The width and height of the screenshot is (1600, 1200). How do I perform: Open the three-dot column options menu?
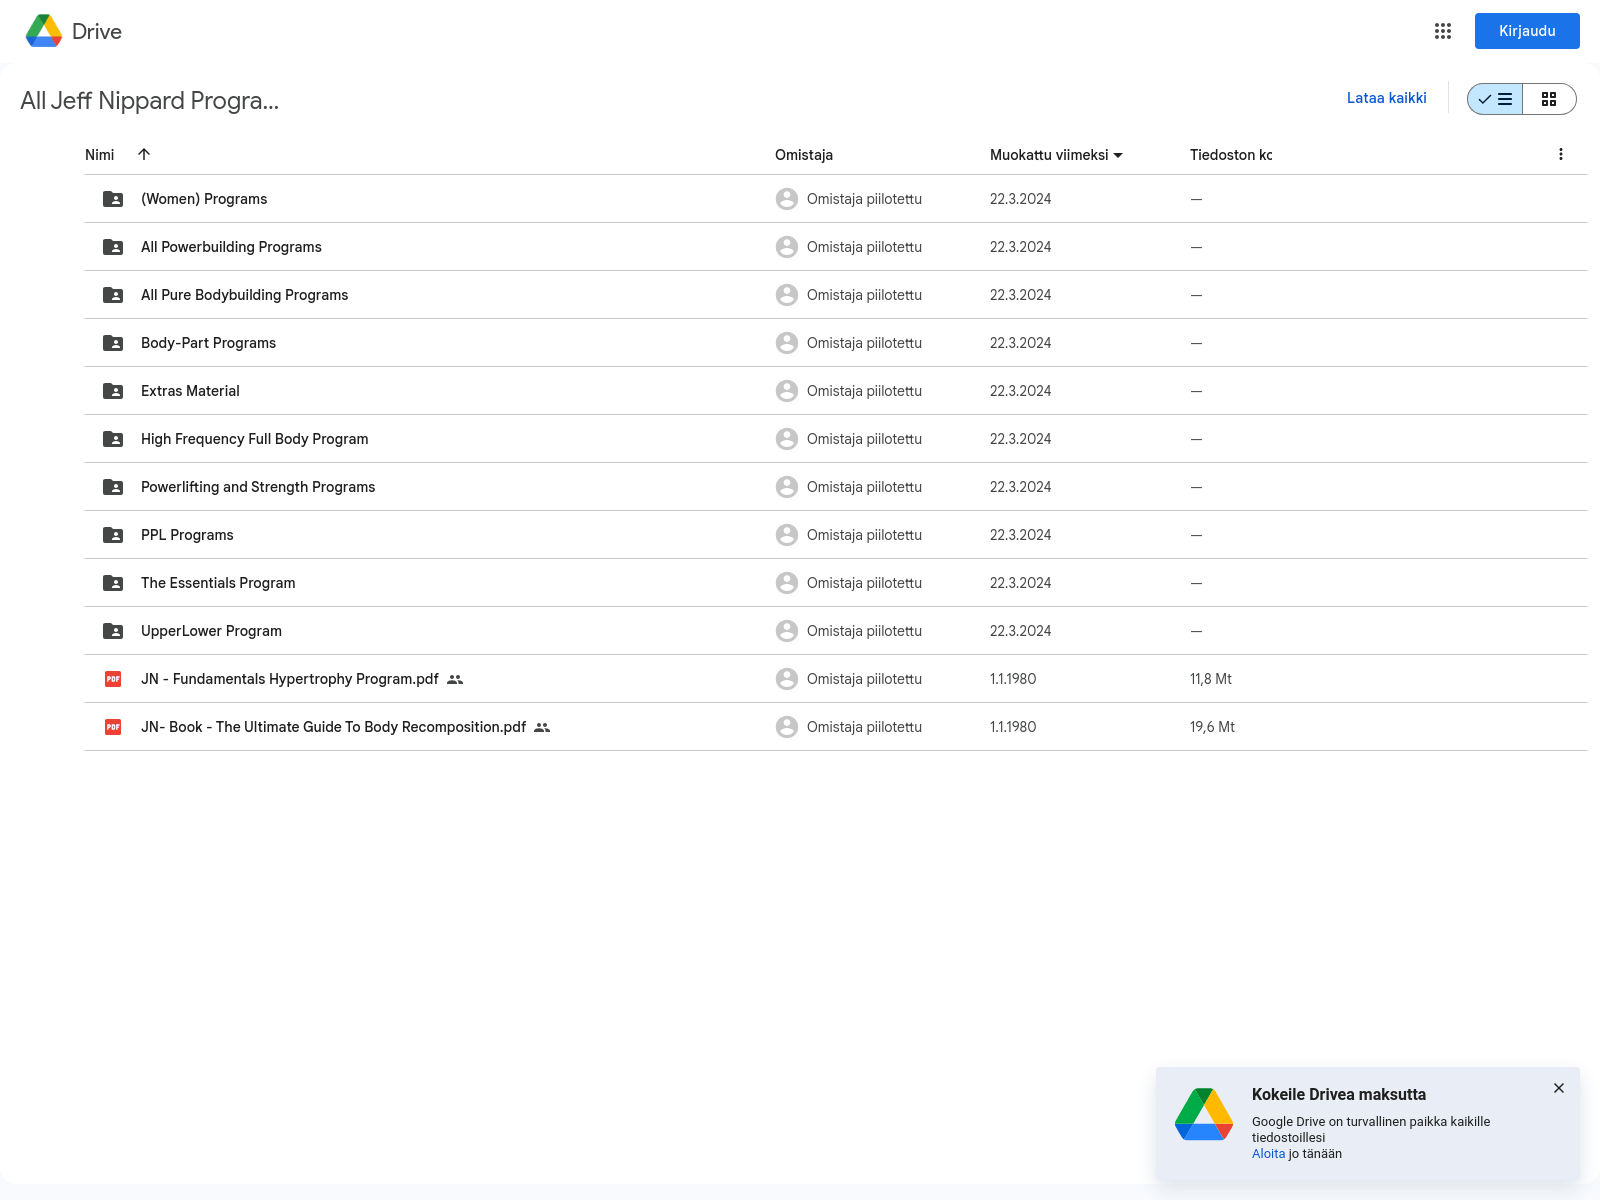click(1561, 154)
